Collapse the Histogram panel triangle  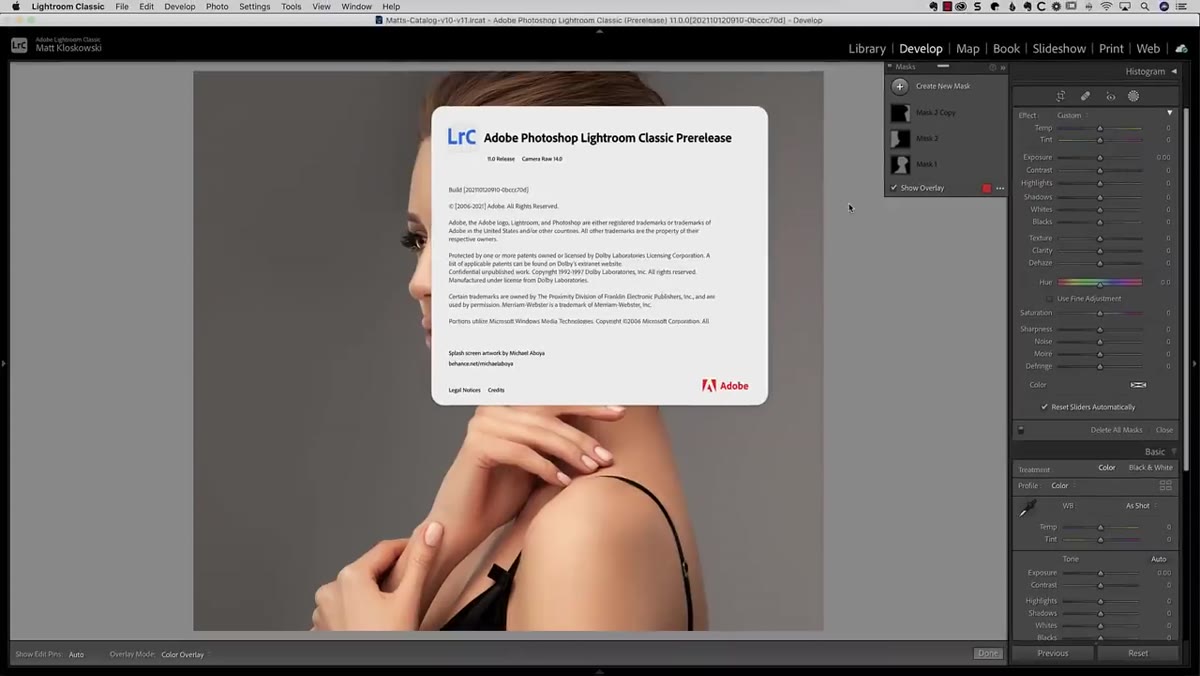pyautogui.click(x=1174, y=71)
